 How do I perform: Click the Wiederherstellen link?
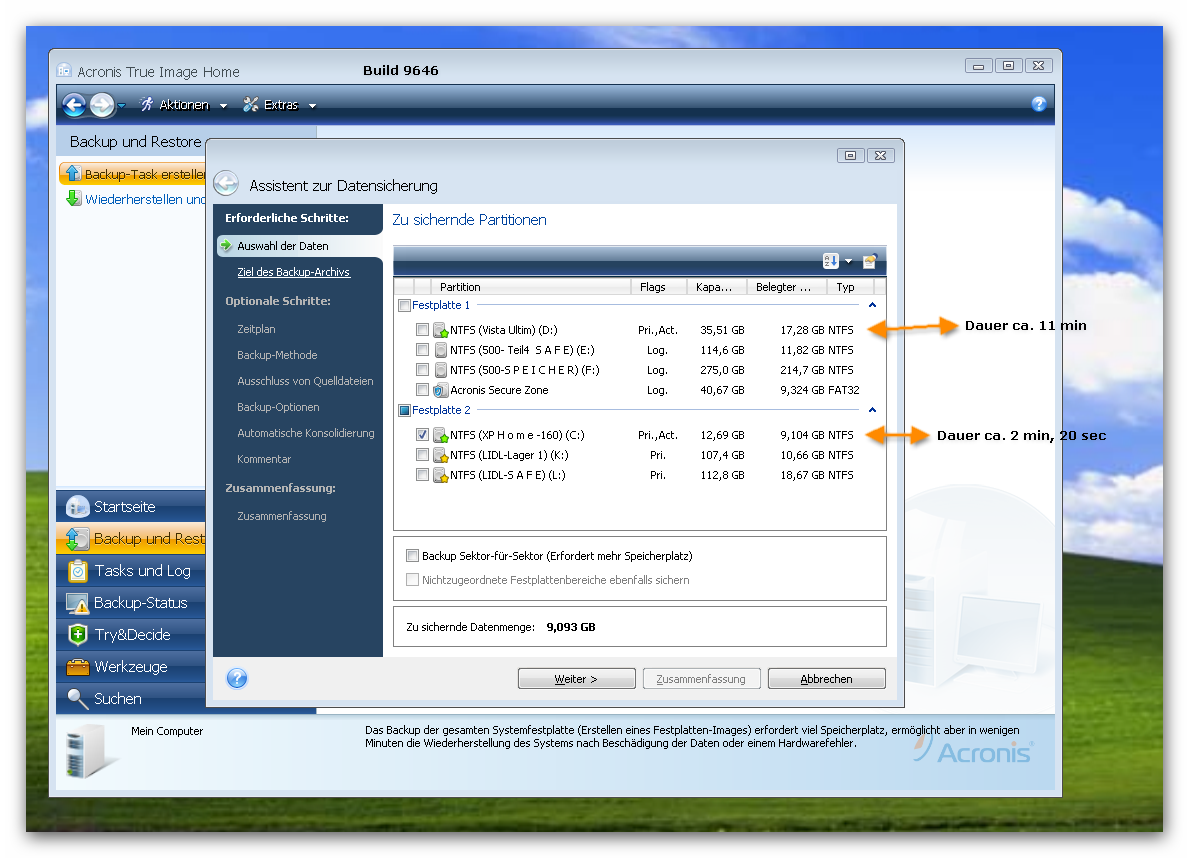click(x=144, y=200)
